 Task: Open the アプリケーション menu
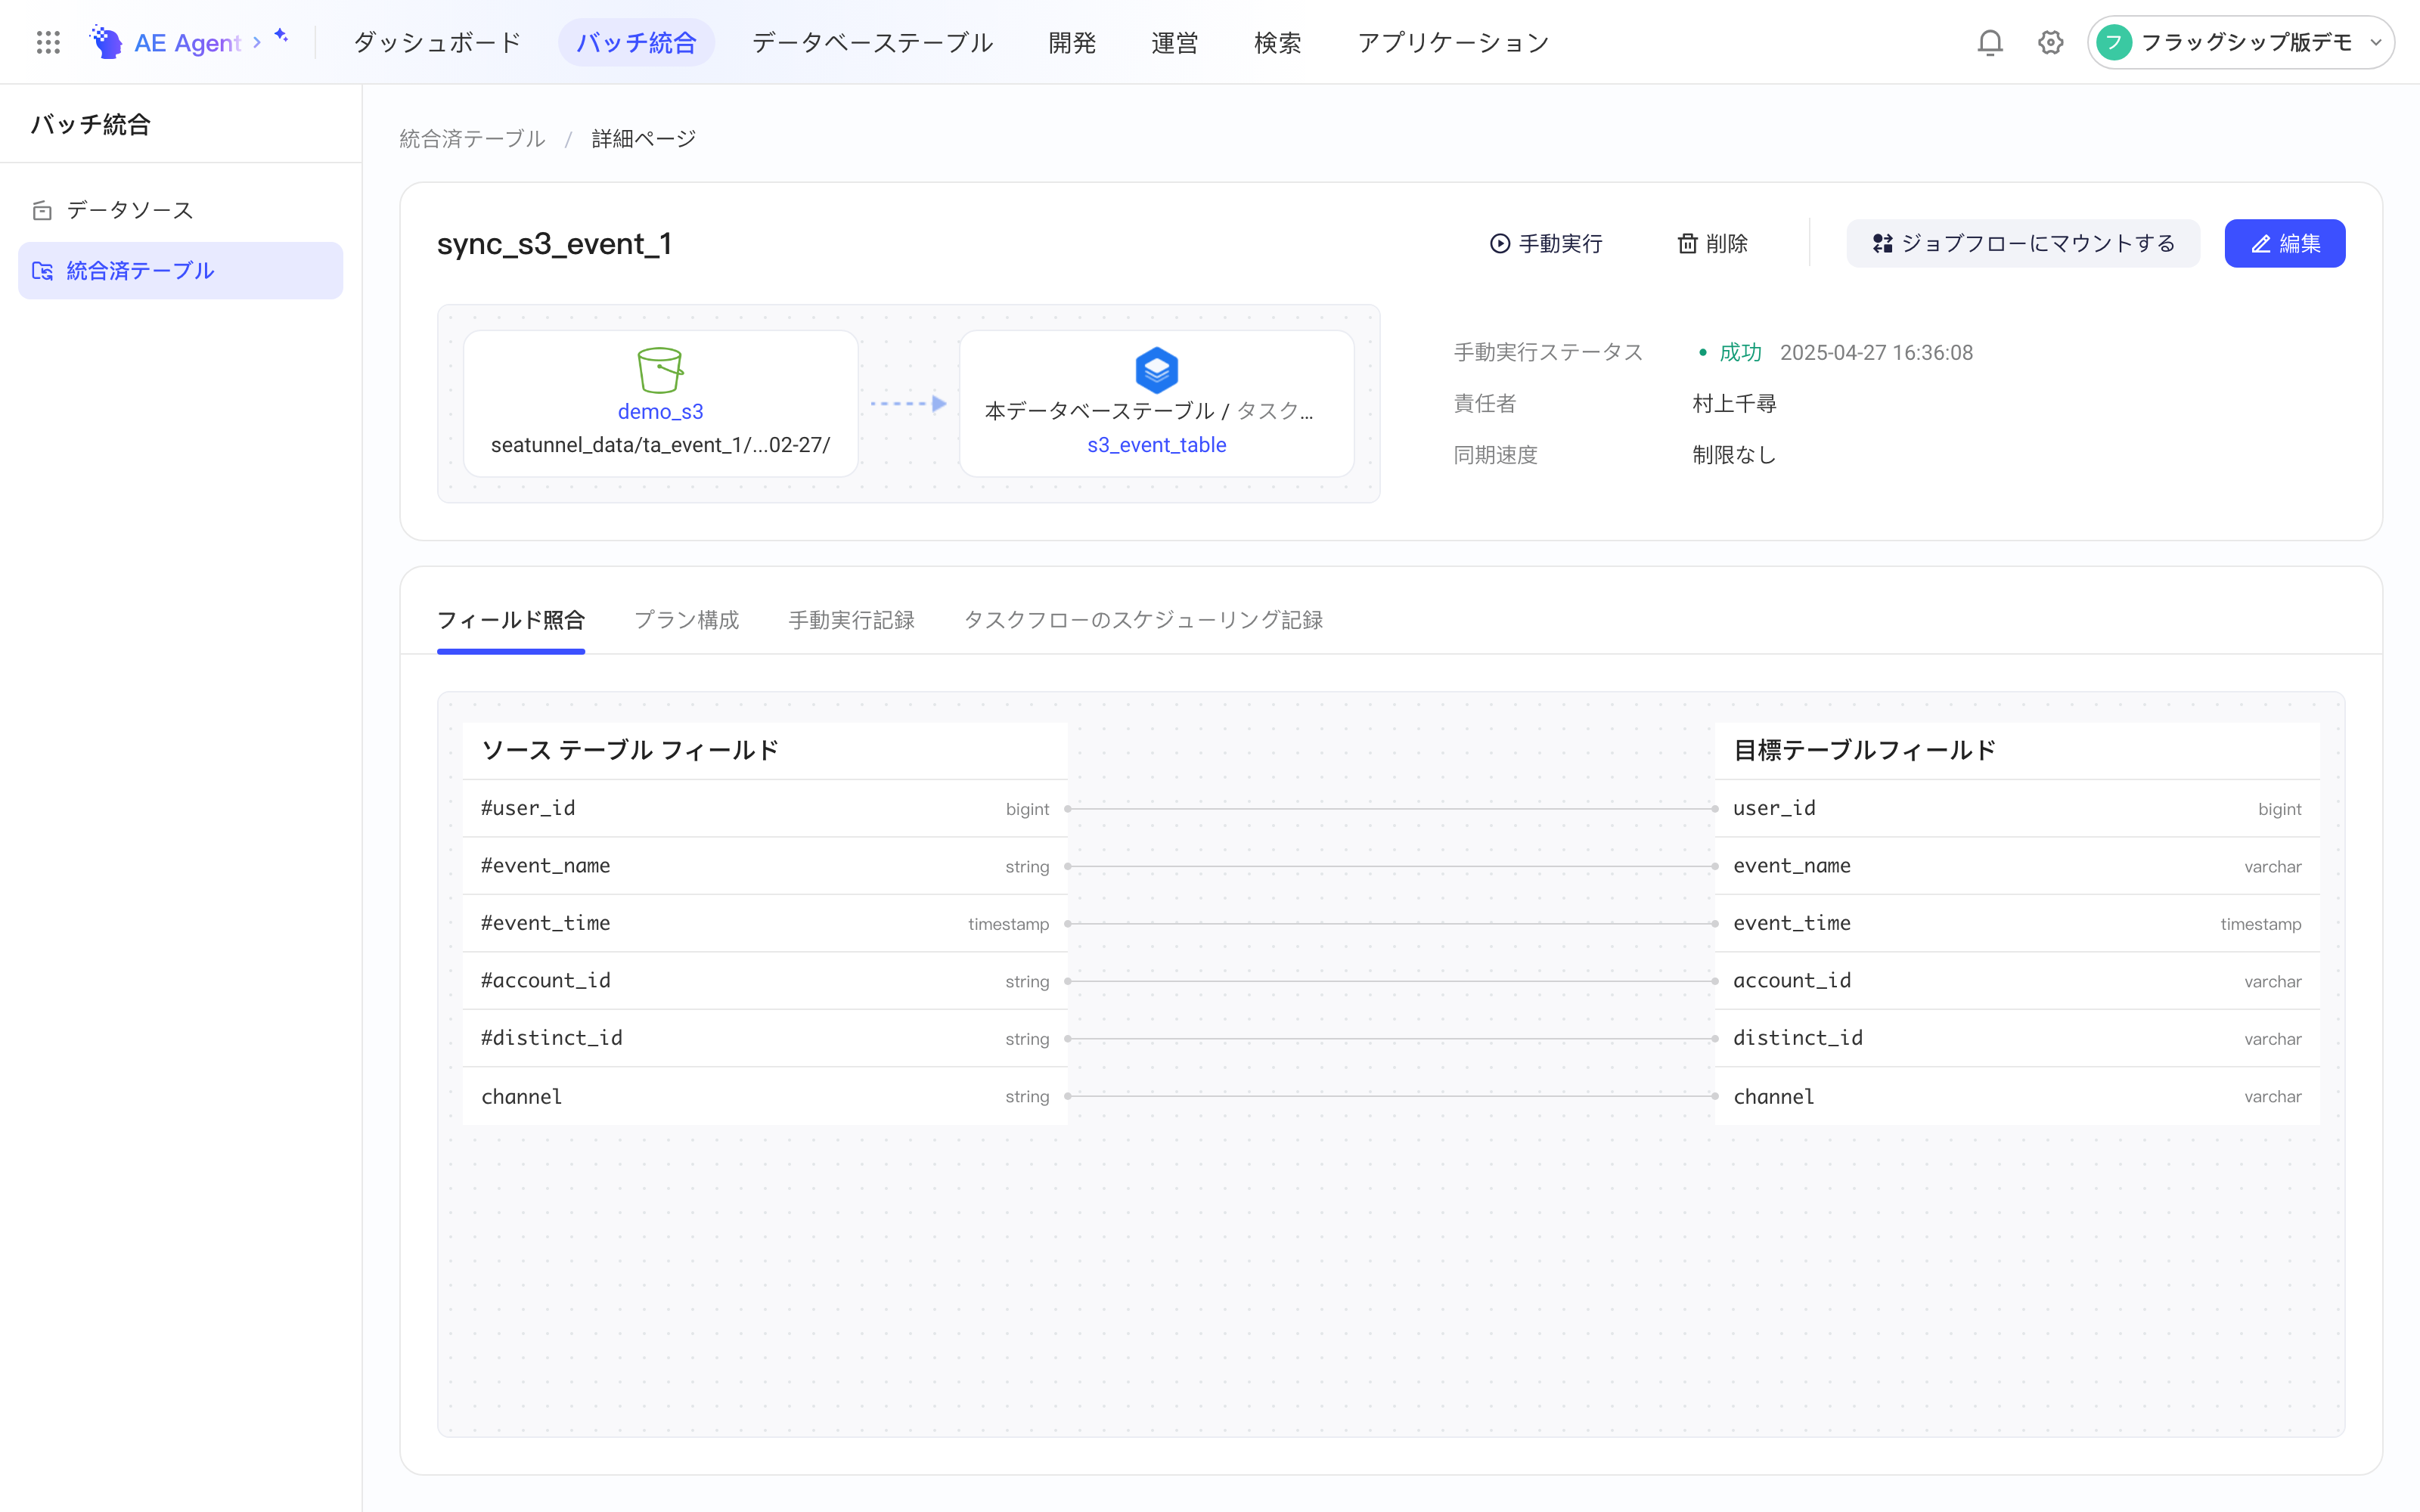(x=1453, y=42)
